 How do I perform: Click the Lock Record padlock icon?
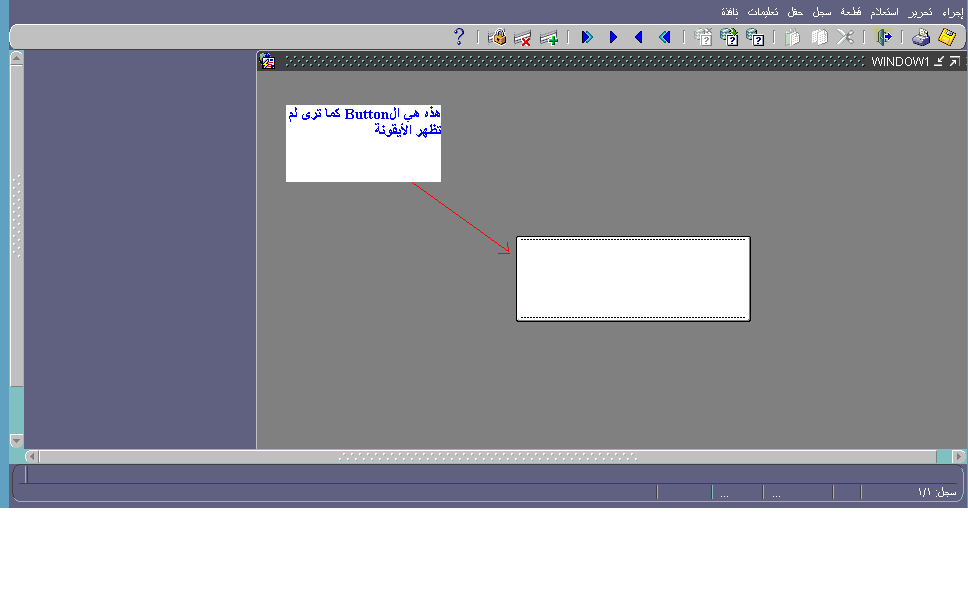pyautogui.click(x=497, y=37)
